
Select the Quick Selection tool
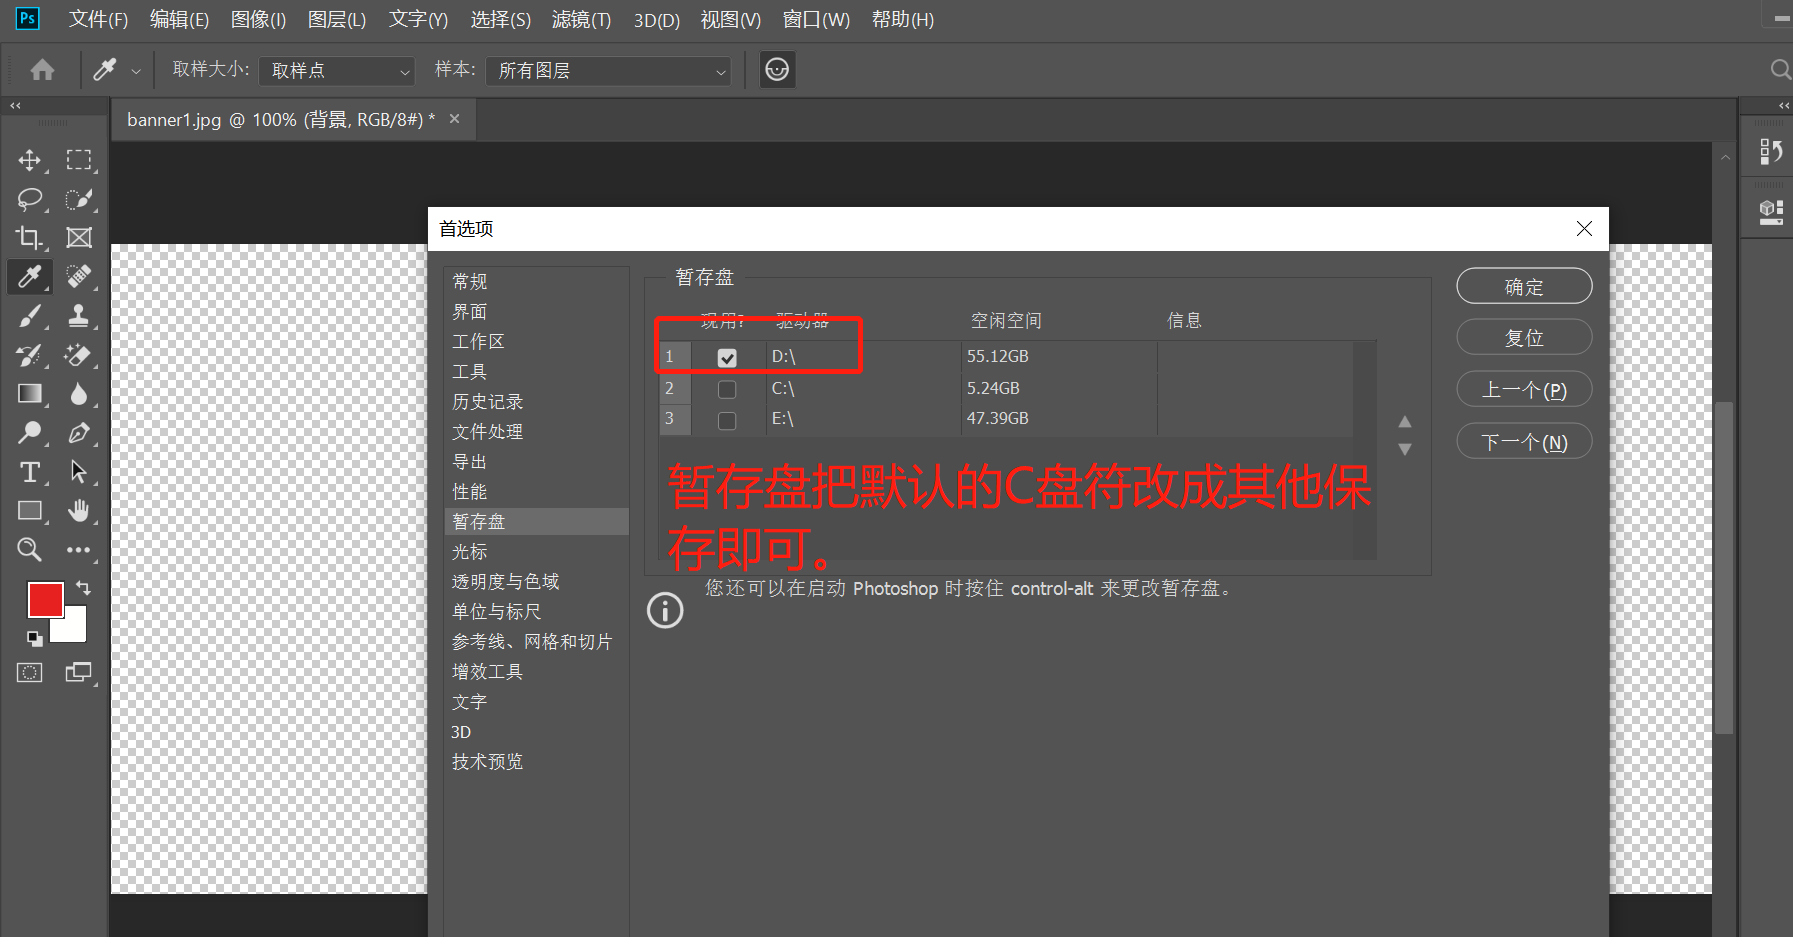(79, 199)
